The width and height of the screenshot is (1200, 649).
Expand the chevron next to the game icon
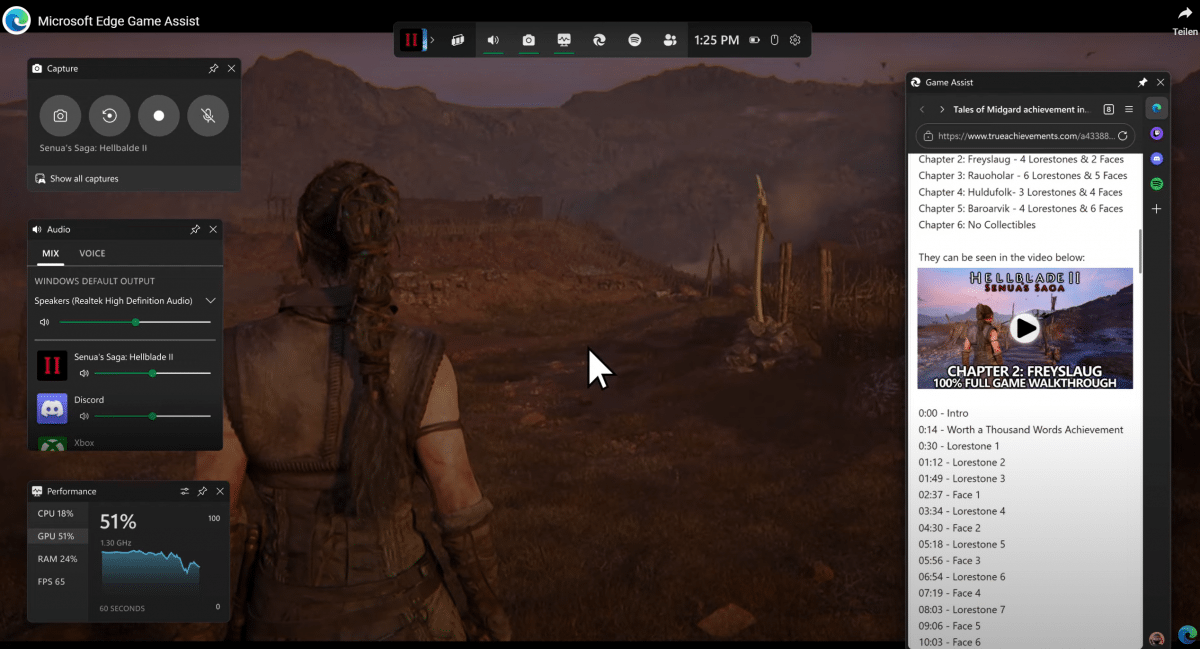[433, 40]
